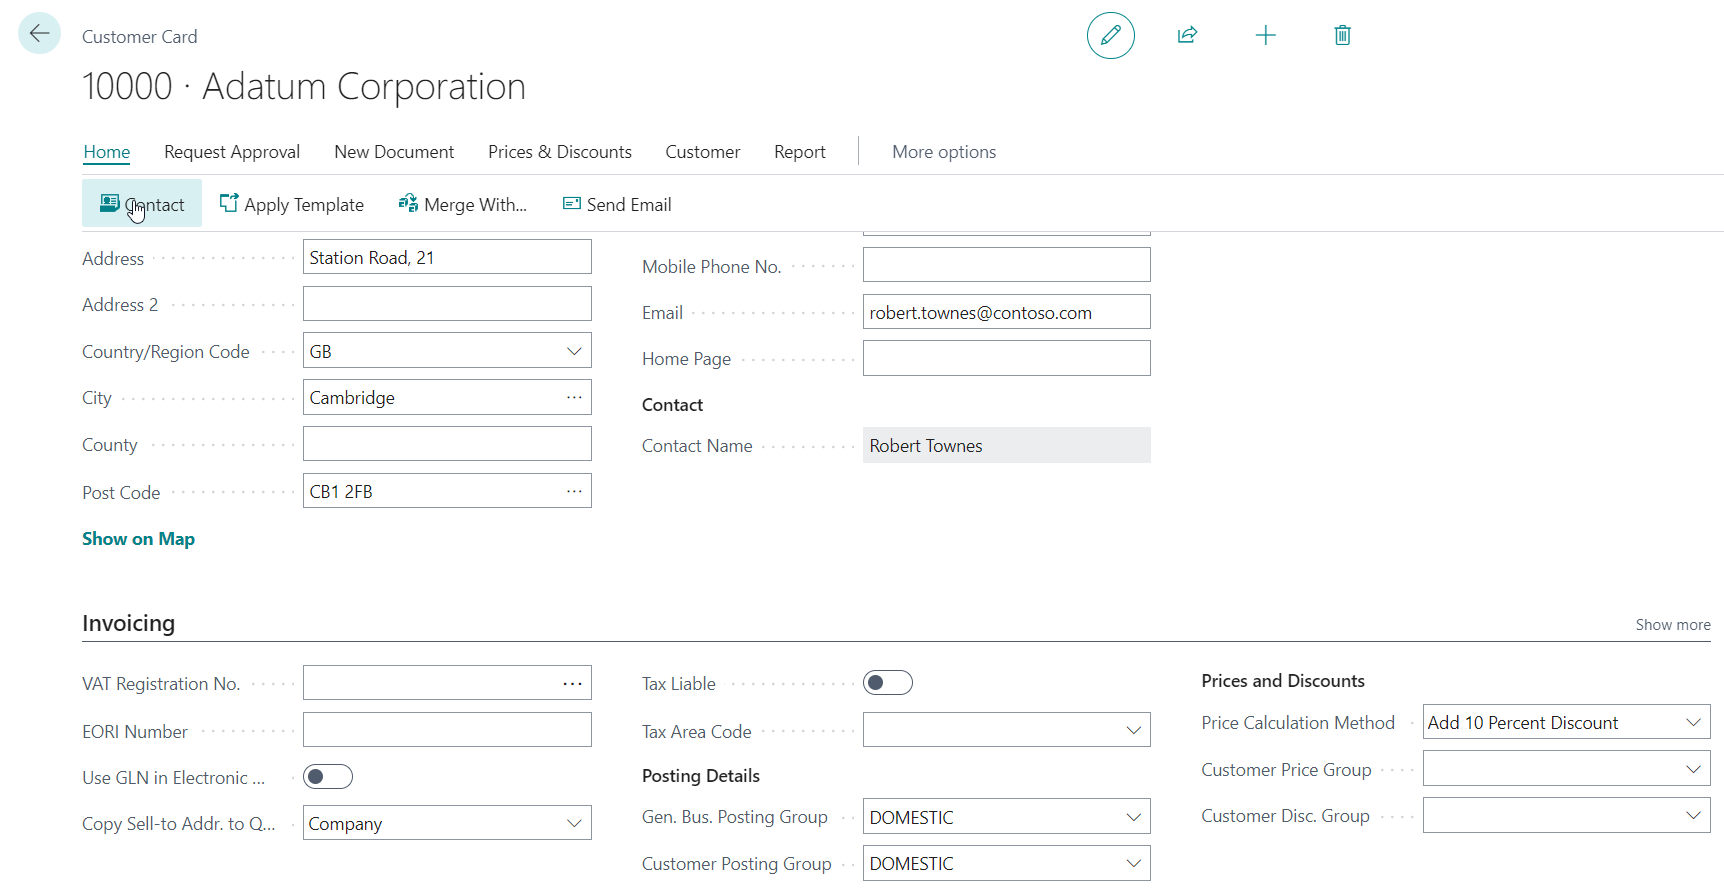Click the EORI Number field
This screenshot has width=1724, height=894.
447,730
